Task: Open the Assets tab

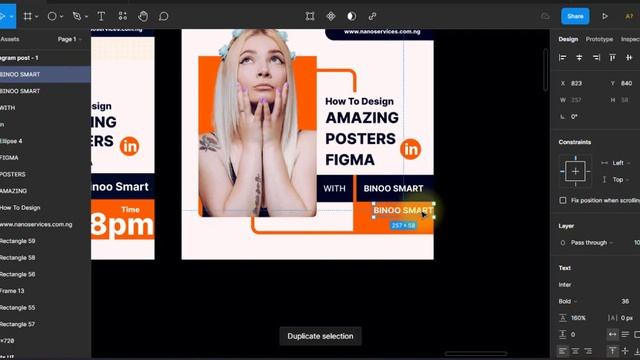Action: pos(10,39)
